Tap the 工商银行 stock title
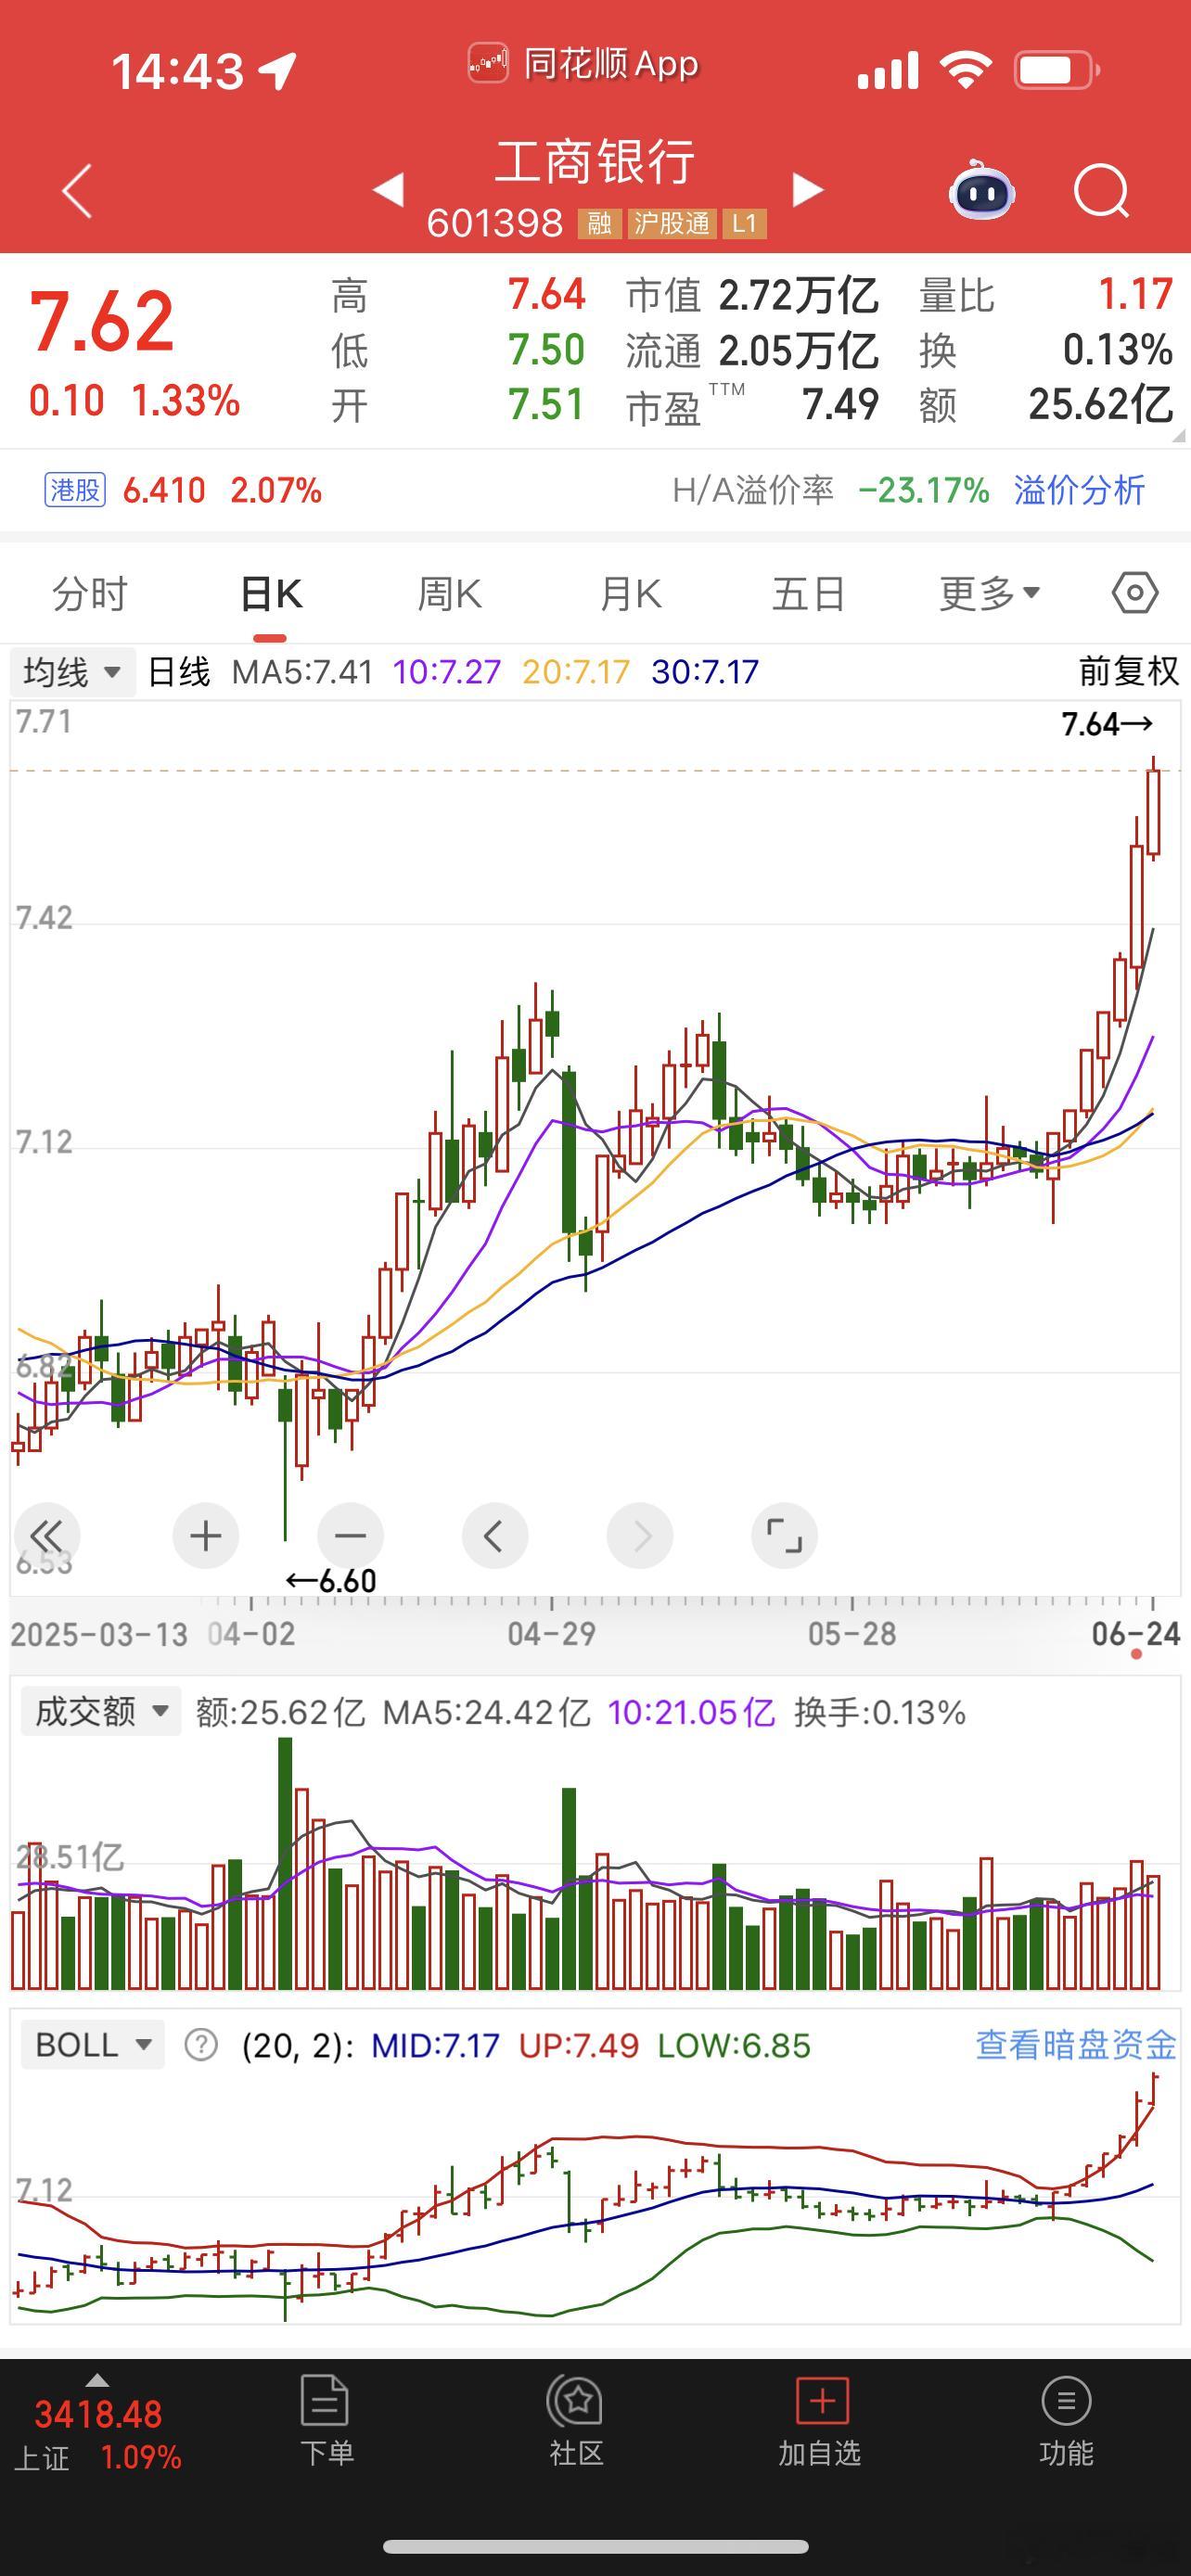This screenshot has width=1191, height=2576. (x=595, y=162)
